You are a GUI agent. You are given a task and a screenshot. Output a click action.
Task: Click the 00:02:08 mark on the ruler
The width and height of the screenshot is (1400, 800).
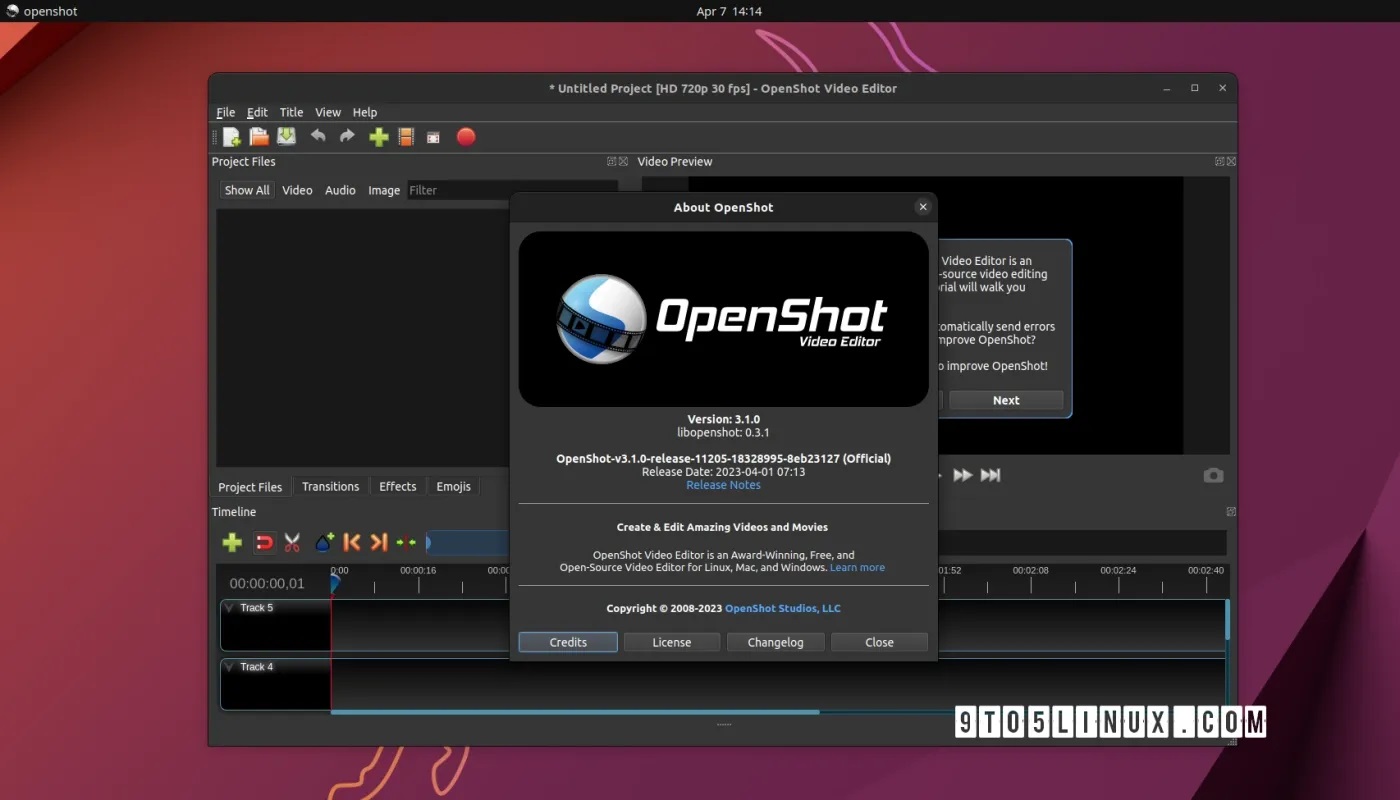point(1031,570)
